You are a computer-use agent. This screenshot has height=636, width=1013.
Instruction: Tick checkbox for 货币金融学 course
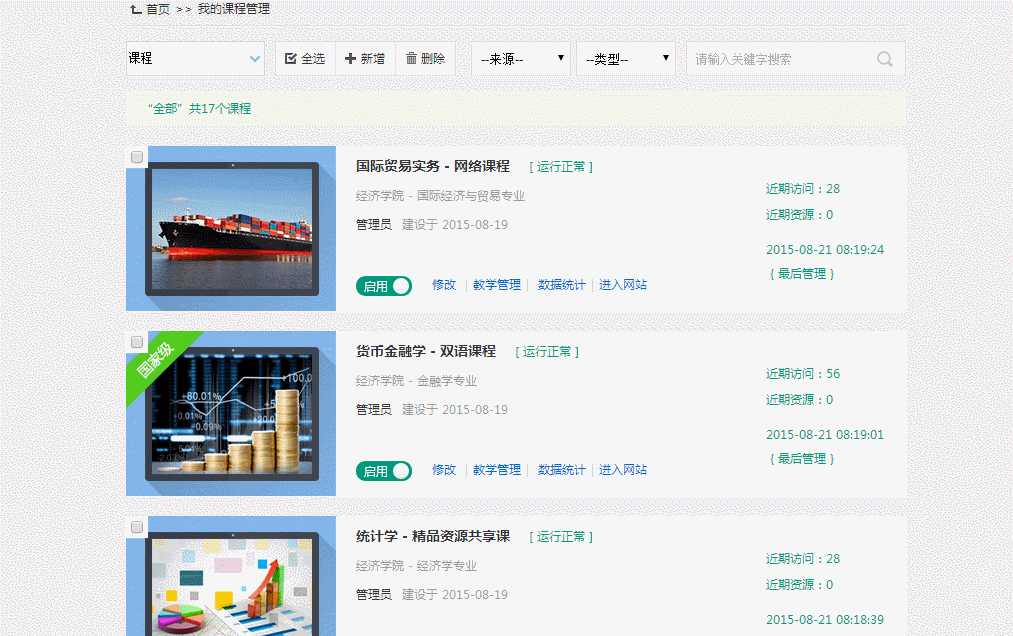[137, 342]
